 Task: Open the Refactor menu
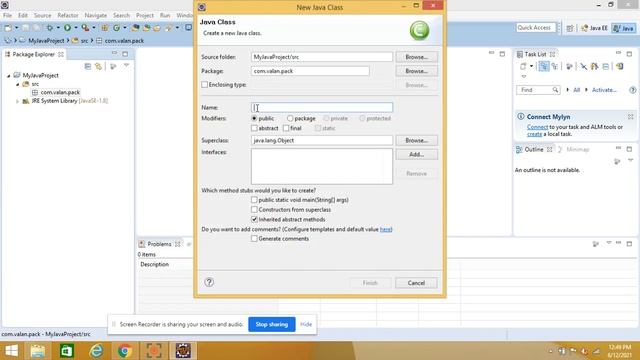(68, 16)
